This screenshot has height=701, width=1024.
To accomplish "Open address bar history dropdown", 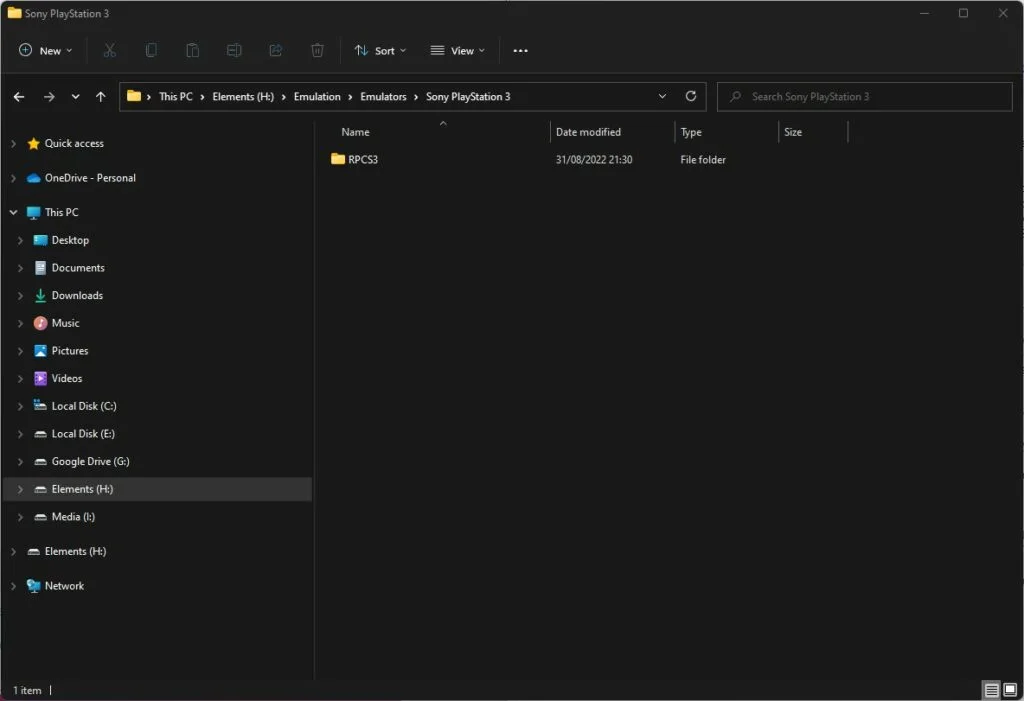I will pyautogui.click(x=662, y=96).
